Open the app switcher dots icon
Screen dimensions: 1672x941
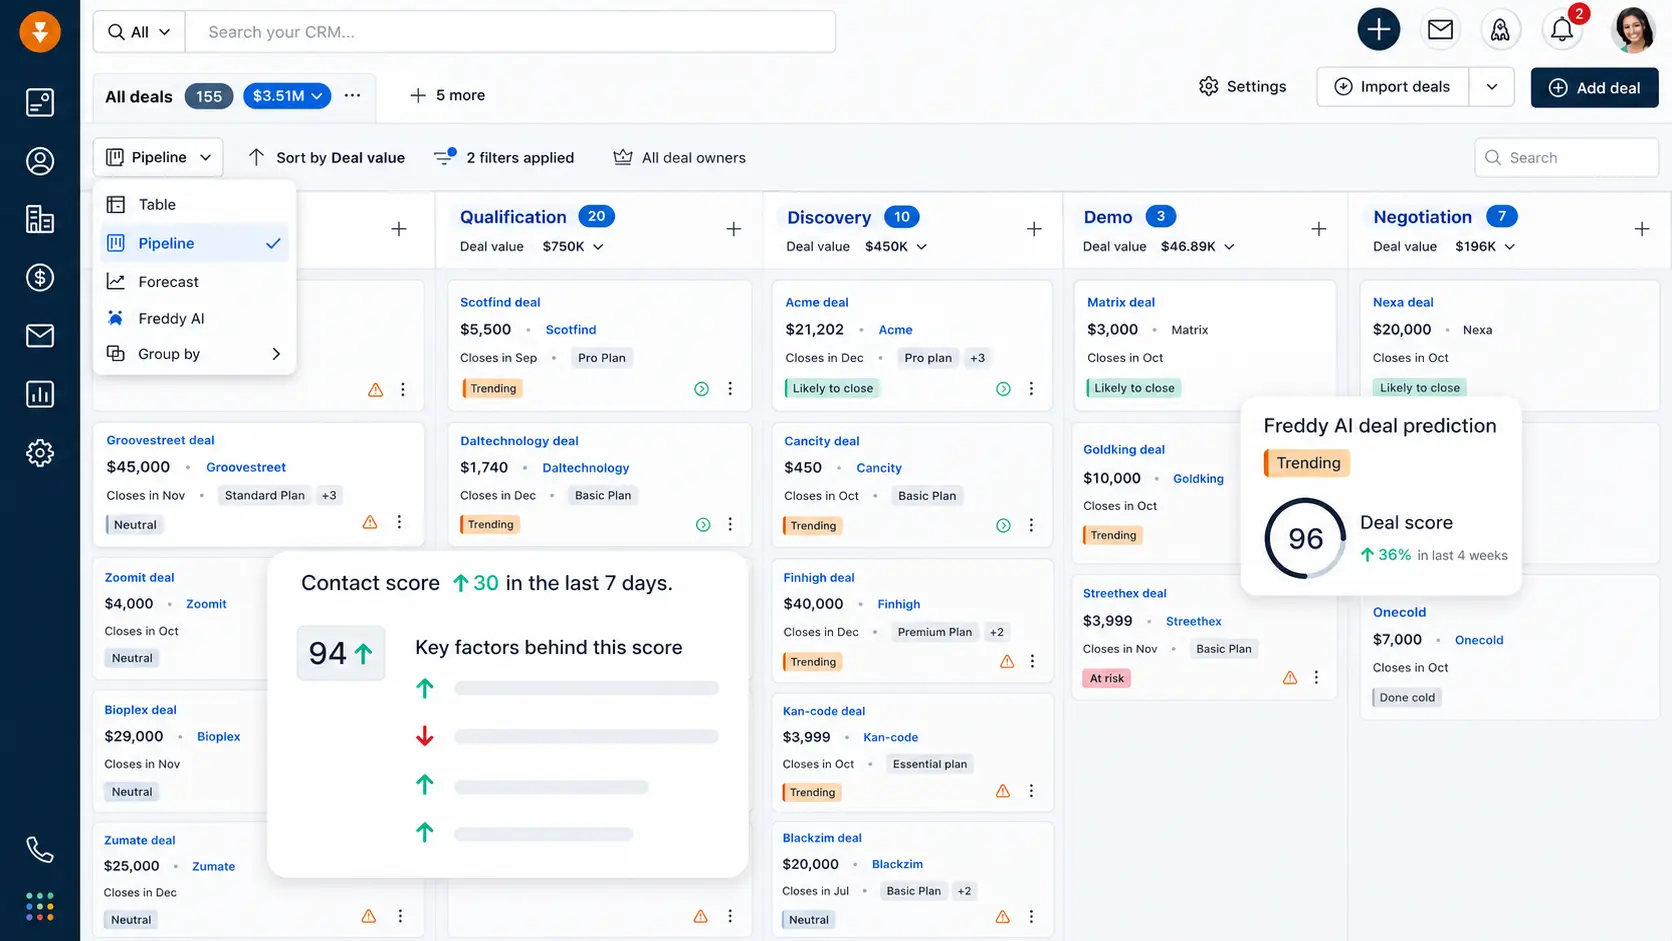pos(40,906)
